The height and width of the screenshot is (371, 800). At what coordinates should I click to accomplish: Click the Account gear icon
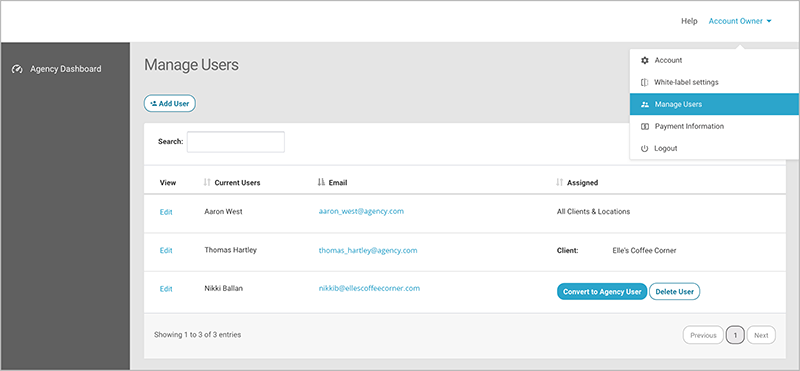tap(644, 60)
